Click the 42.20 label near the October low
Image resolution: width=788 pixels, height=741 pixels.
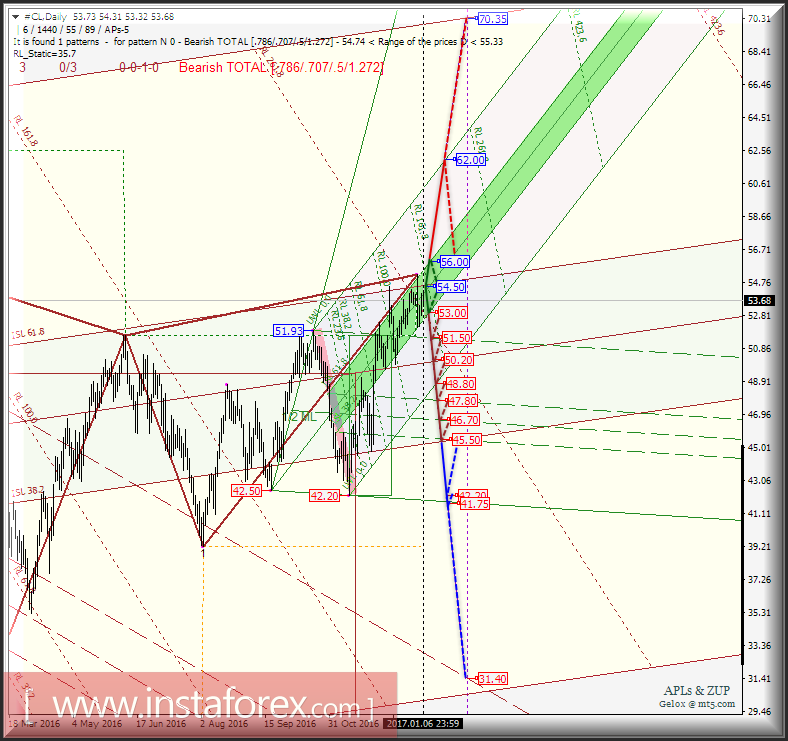[x=325, y=496]
